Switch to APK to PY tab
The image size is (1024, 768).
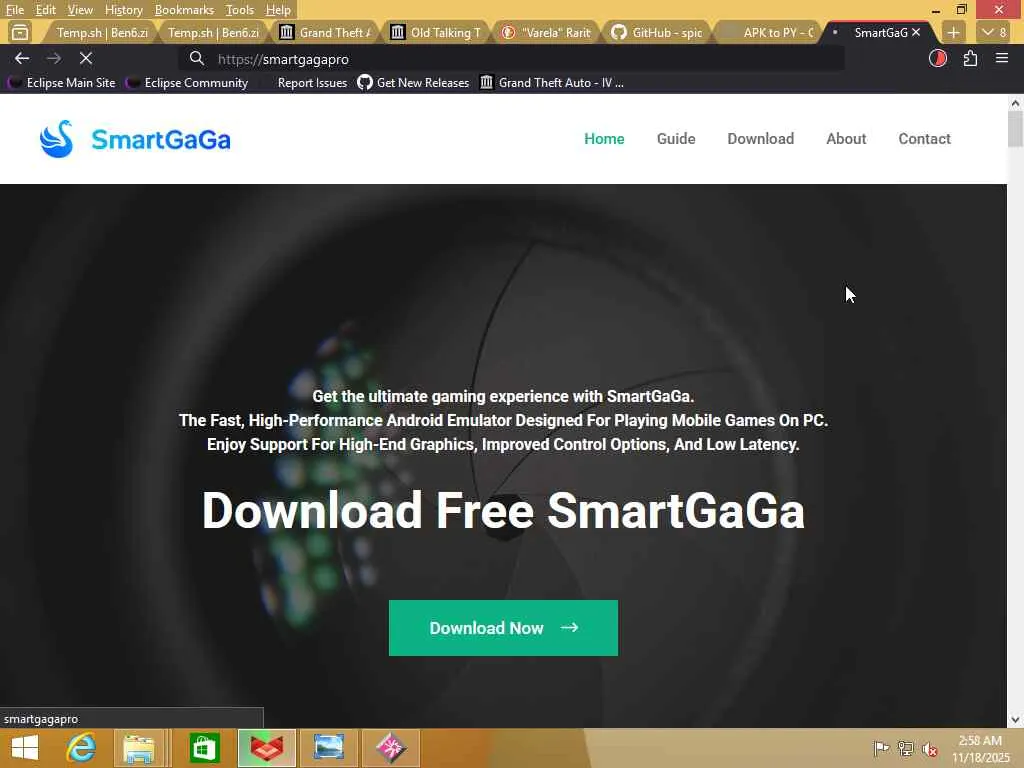click(769, 32)
